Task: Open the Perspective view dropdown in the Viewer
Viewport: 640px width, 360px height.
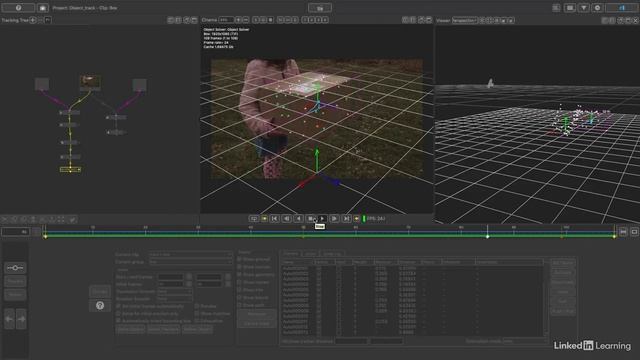Action: pos(464,20)
